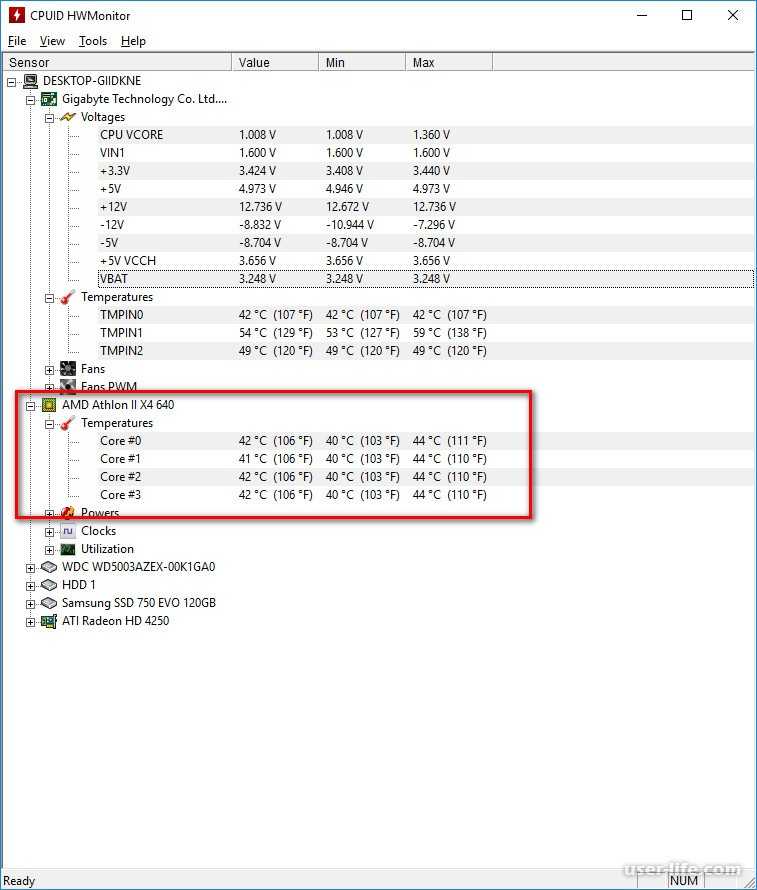Expand the Fans section

tap(49, 370)
